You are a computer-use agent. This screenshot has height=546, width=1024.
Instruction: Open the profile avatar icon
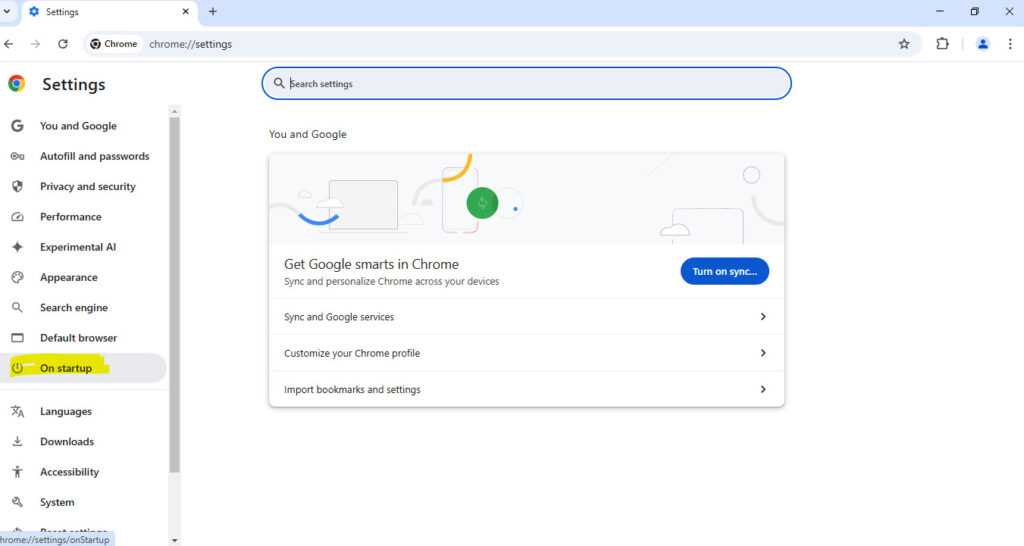pos(982,44)
